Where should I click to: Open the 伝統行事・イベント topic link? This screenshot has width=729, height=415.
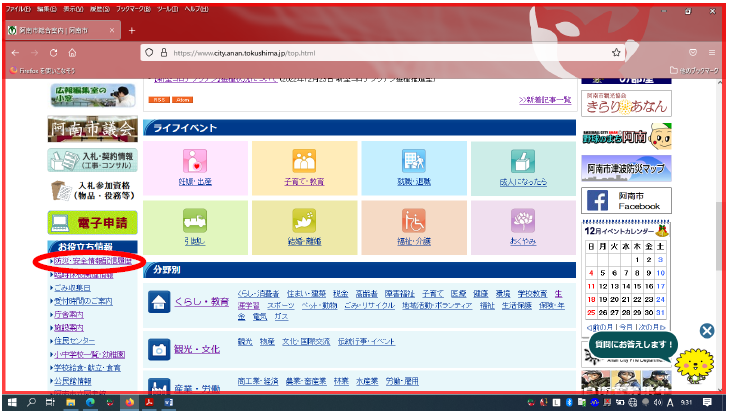click(366, 342)
